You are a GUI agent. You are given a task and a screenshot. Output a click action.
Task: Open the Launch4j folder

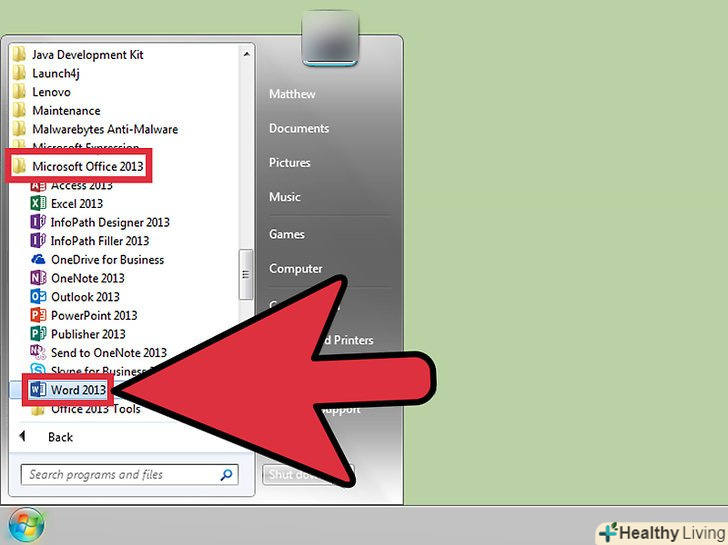tap(46, 73)
